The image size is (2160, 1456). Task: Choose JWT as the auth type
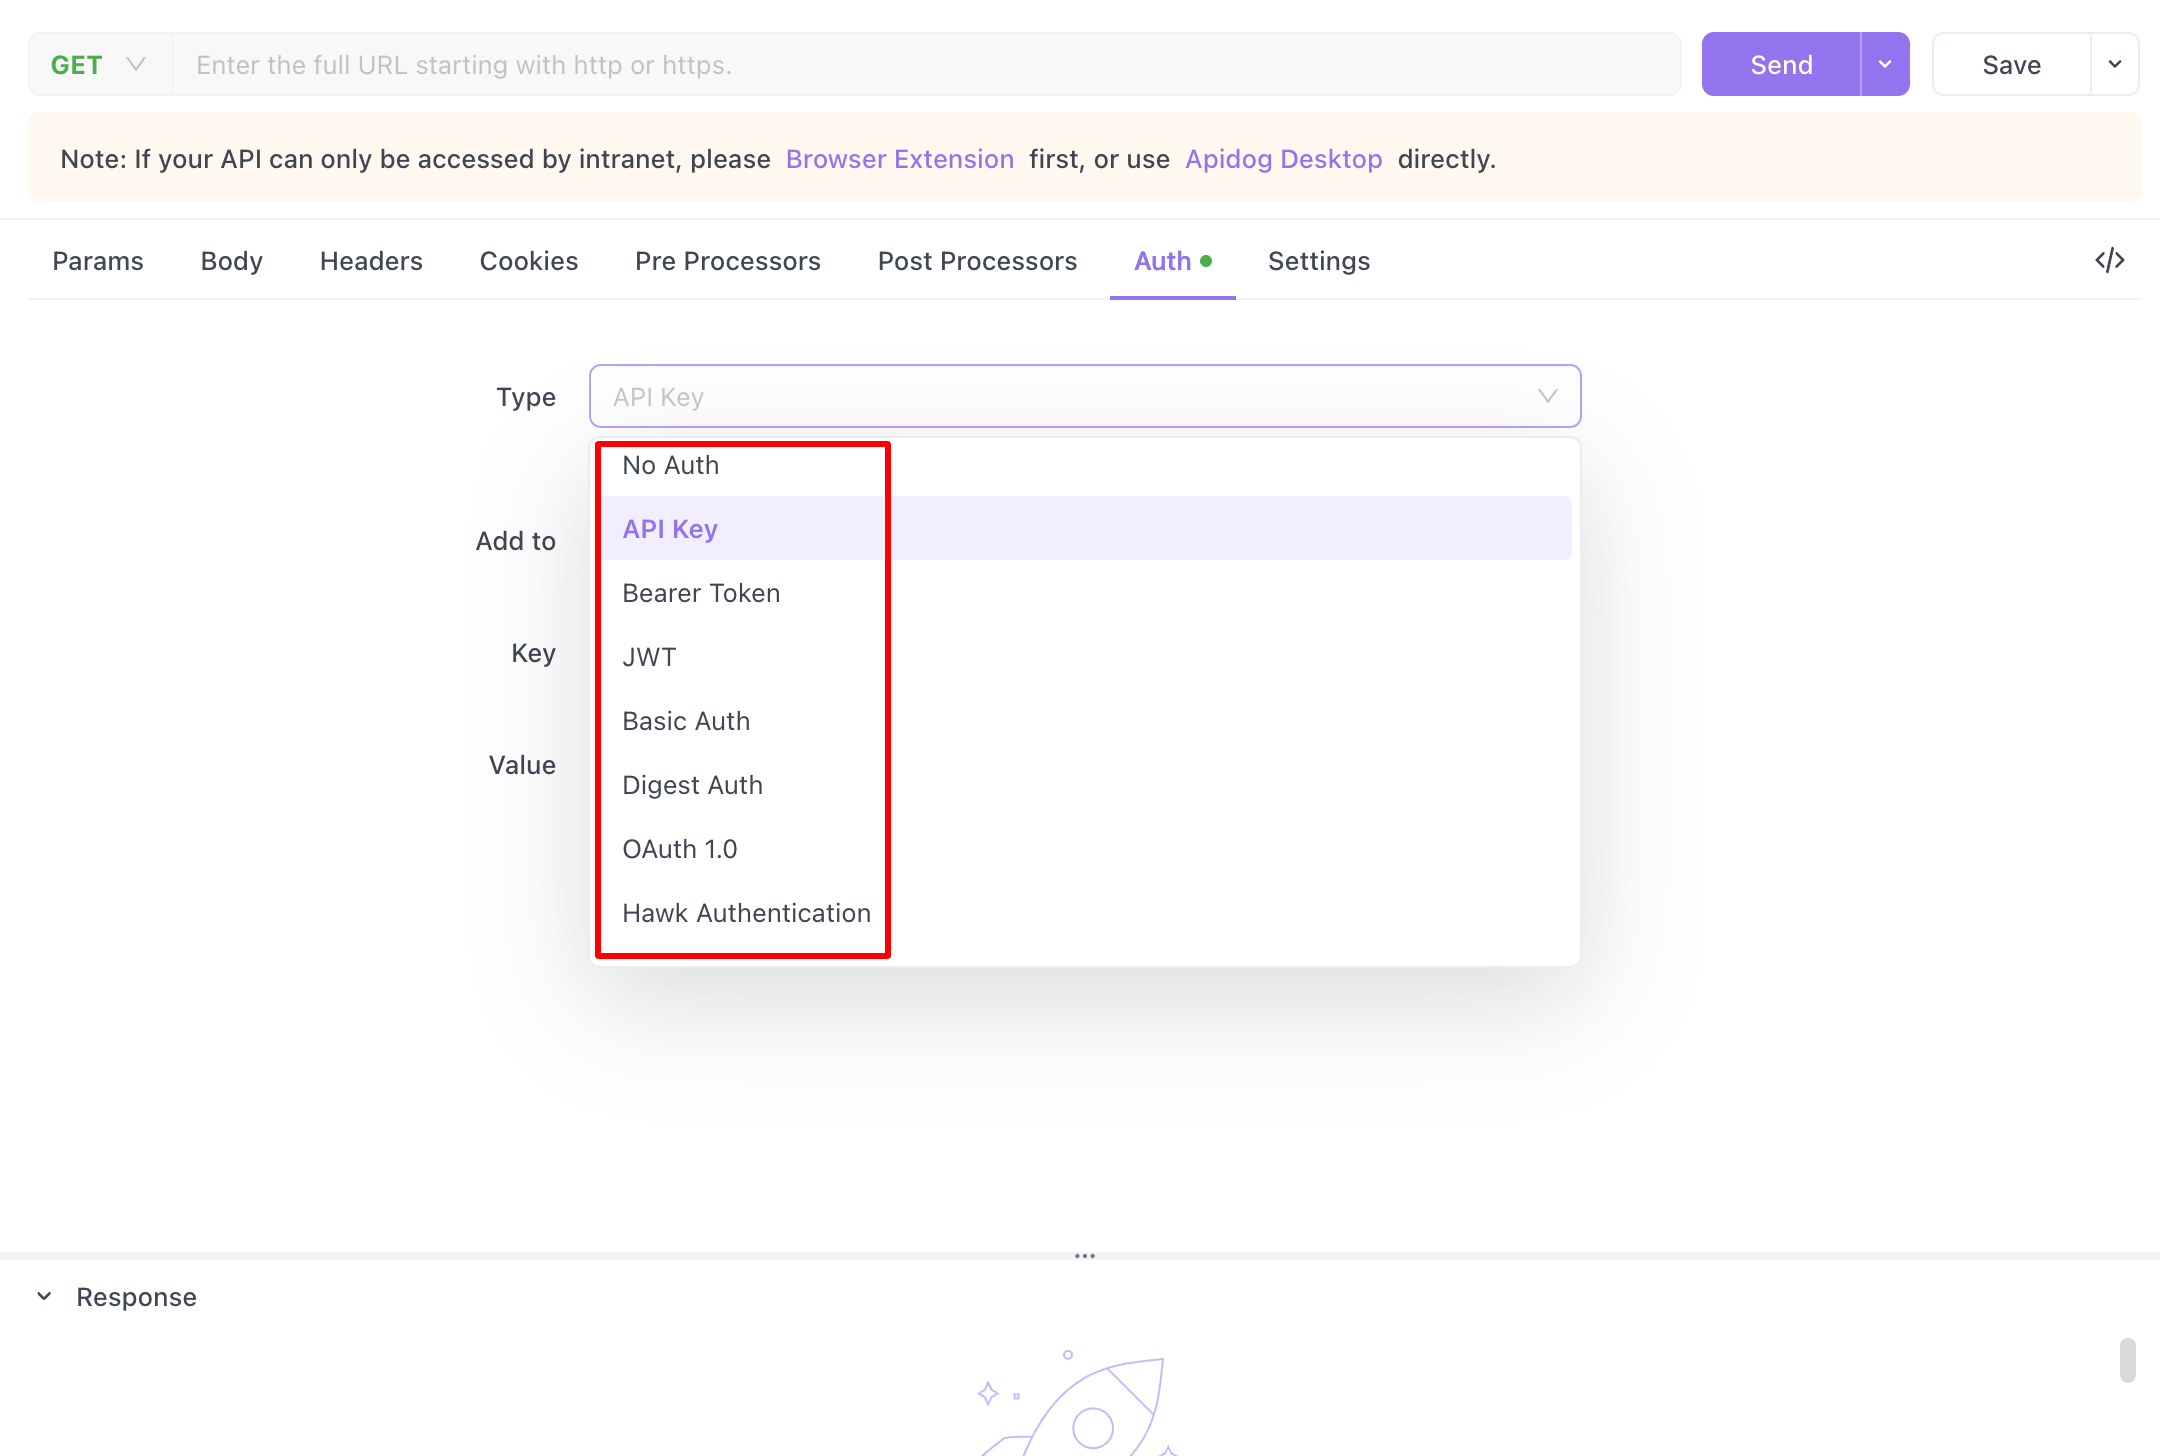click(x=649, y=656)
